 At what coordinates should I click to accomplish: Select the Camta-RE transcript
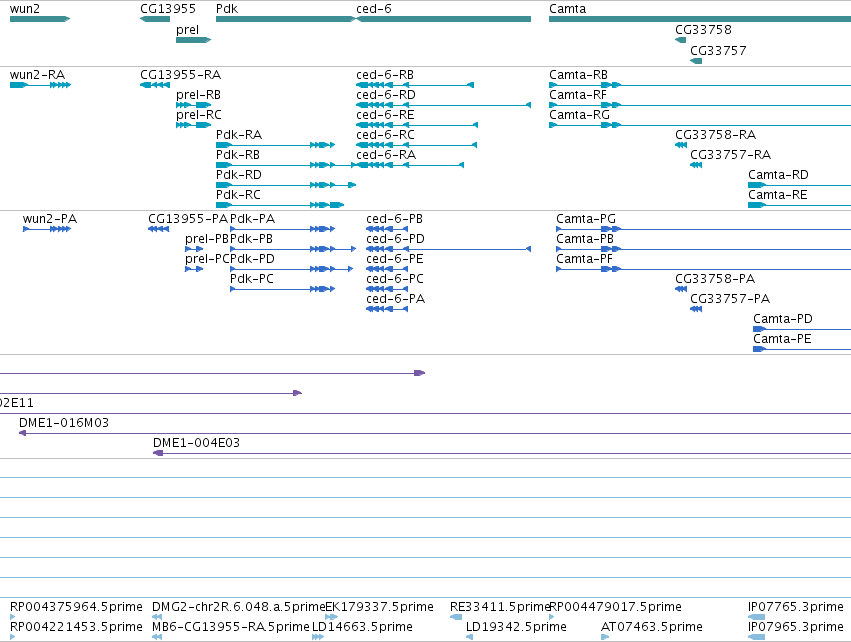[799, 205]
